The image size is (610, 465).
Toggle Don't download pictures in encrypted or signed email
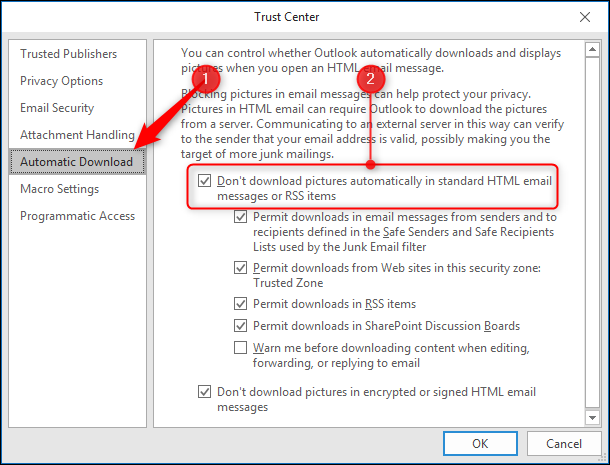tap(205, 391)
